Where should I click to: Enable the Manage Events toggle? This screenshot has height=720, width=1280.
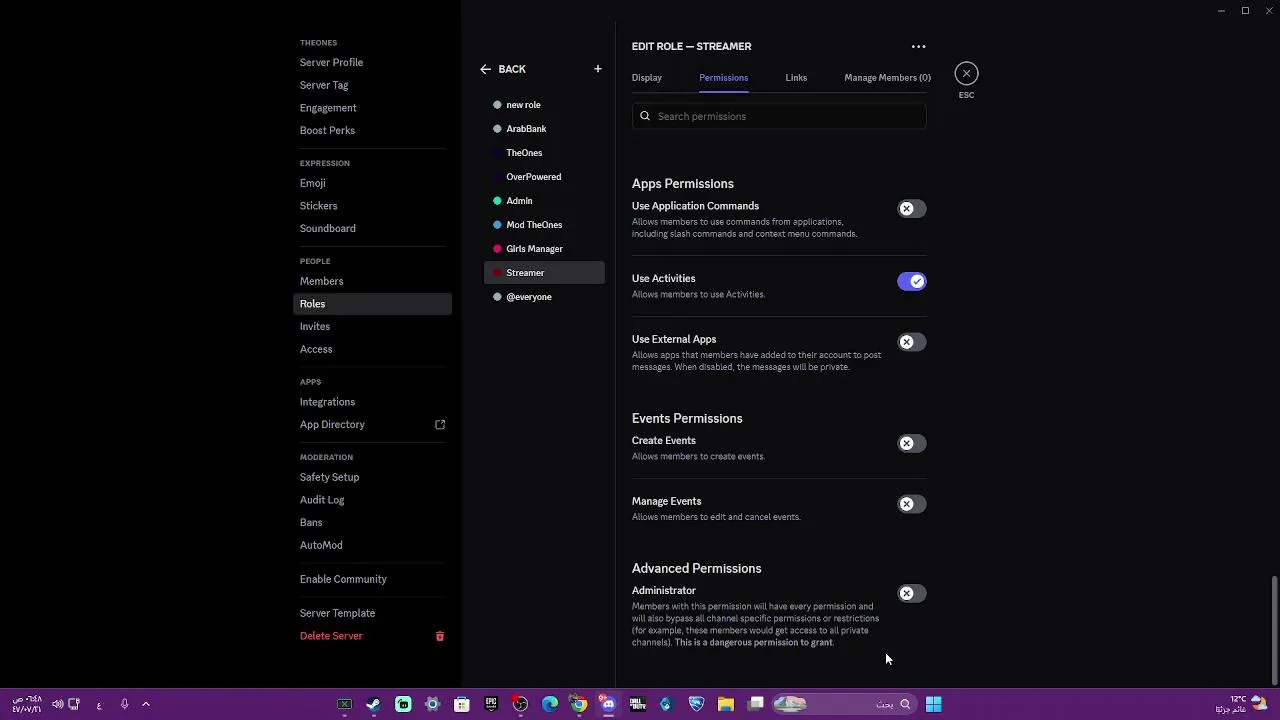[911, 504]
